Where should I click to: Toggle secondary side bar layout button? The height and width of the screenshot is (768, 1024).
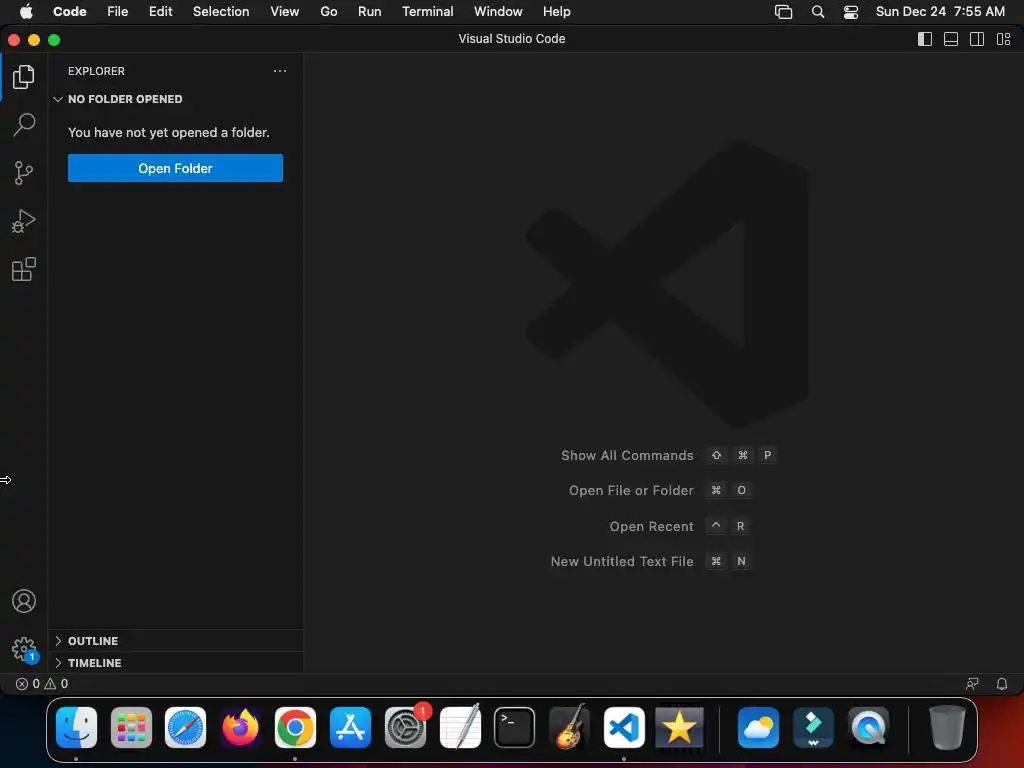click(977, 39)
